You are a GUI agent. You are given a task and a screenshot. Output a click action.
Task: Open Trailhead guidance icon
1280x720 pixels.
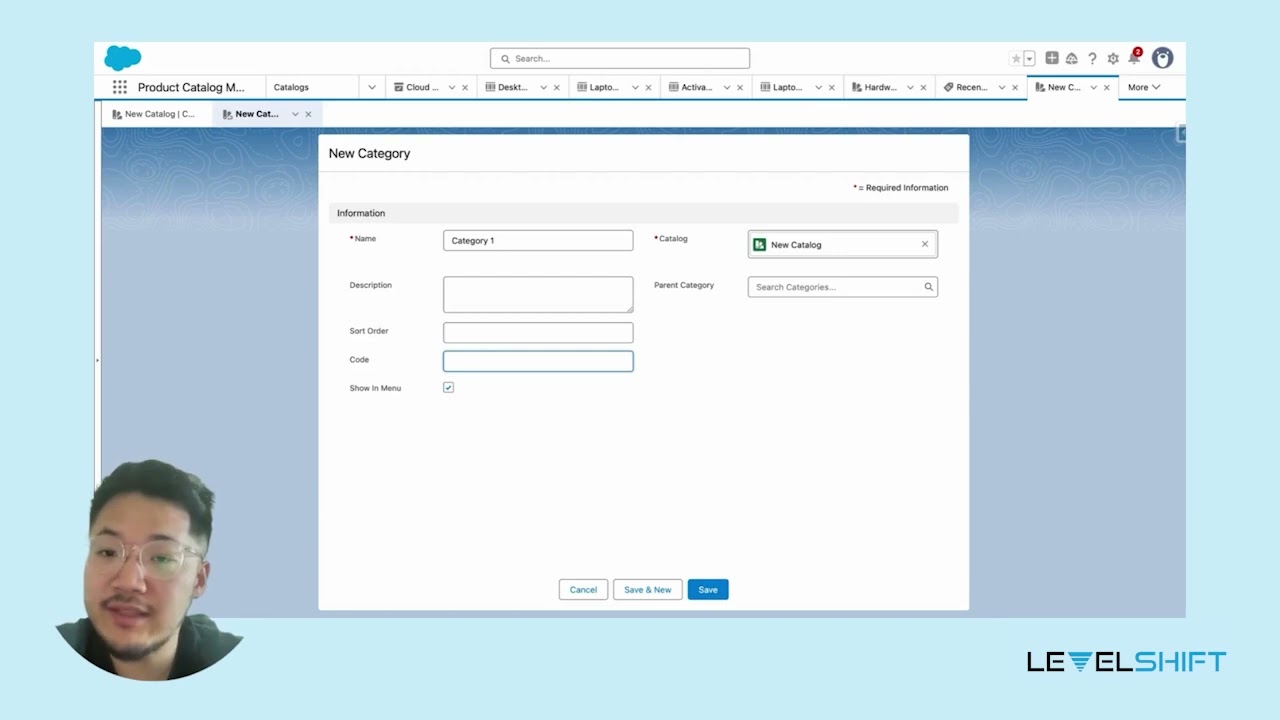(x=1072, y=59)
